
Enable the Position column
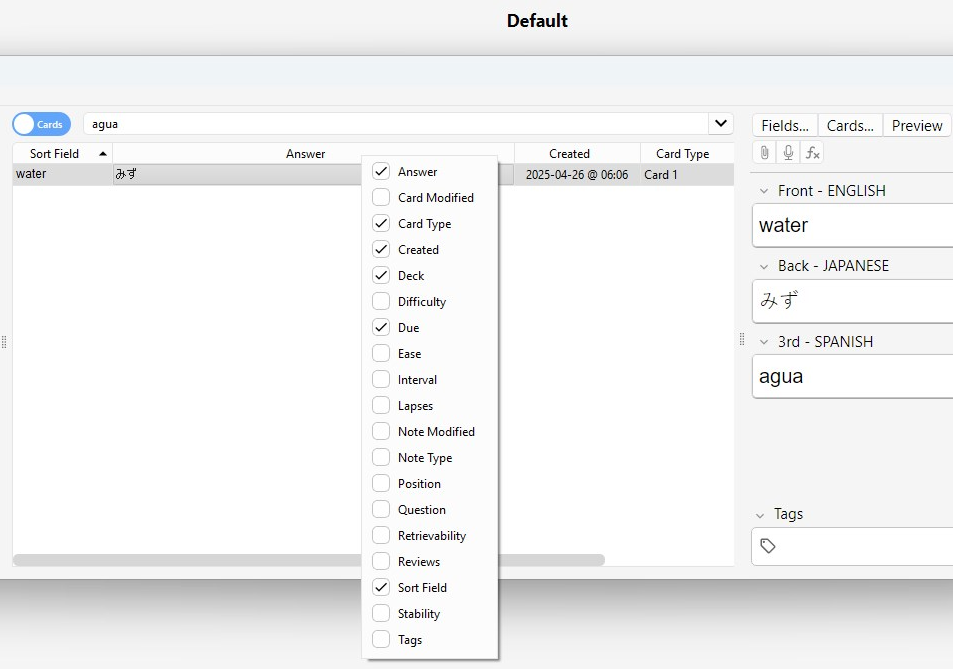(381, 484)
